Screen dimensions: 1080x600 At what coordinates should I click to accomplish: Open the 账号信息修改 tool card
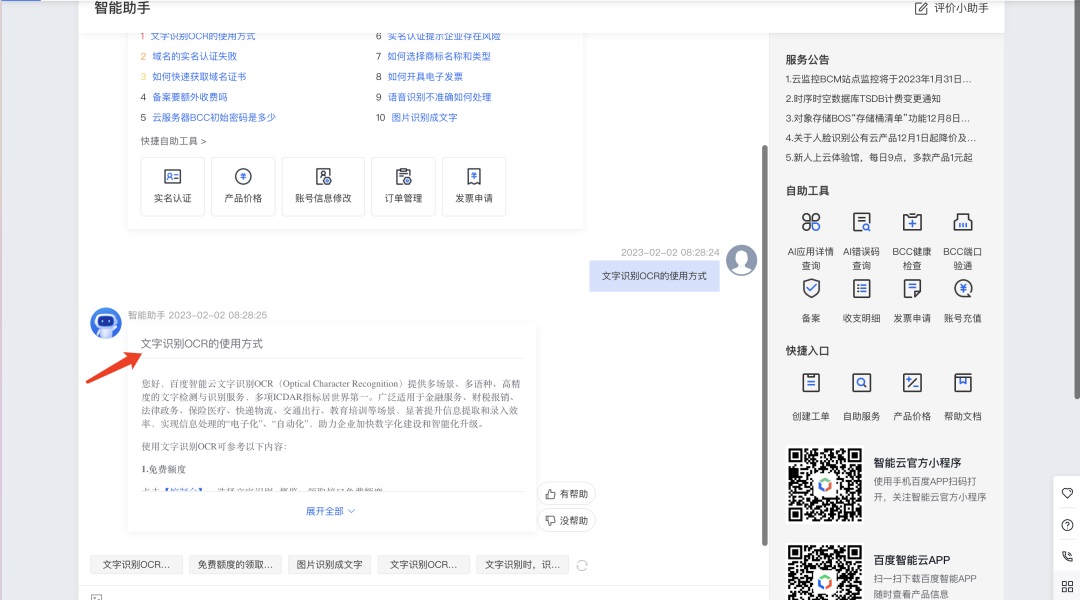pos(323,187)
